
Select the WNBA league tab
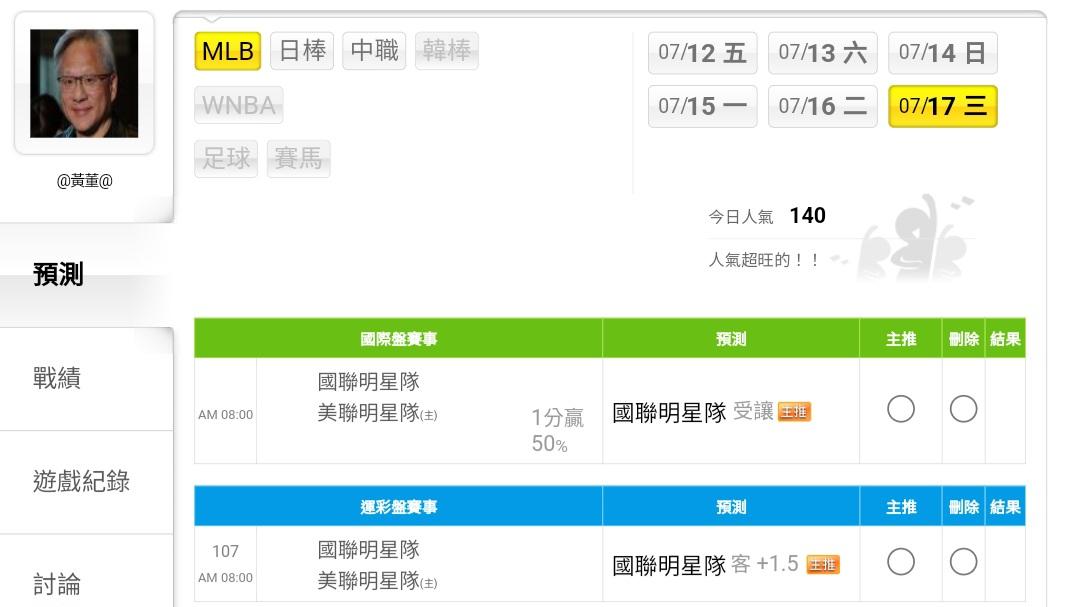[x=238, y=105]
